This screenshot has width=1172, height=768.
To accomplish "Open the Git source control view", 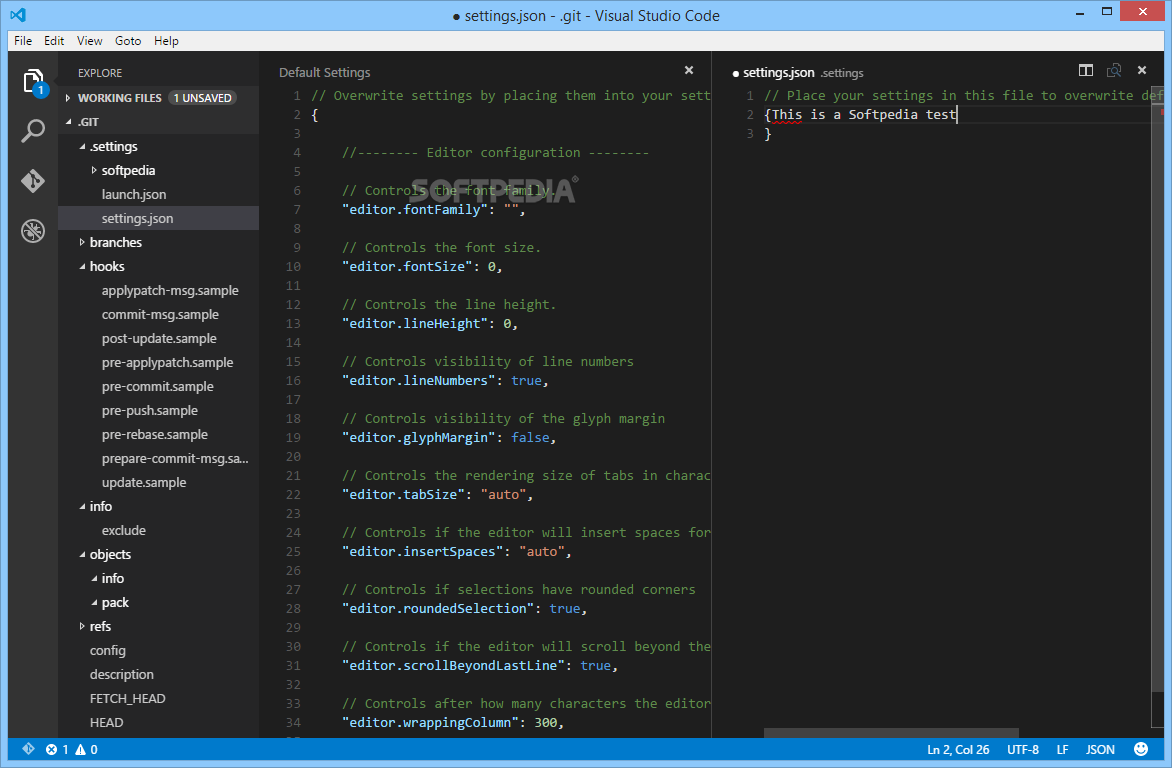I will (x=33, y=181).
